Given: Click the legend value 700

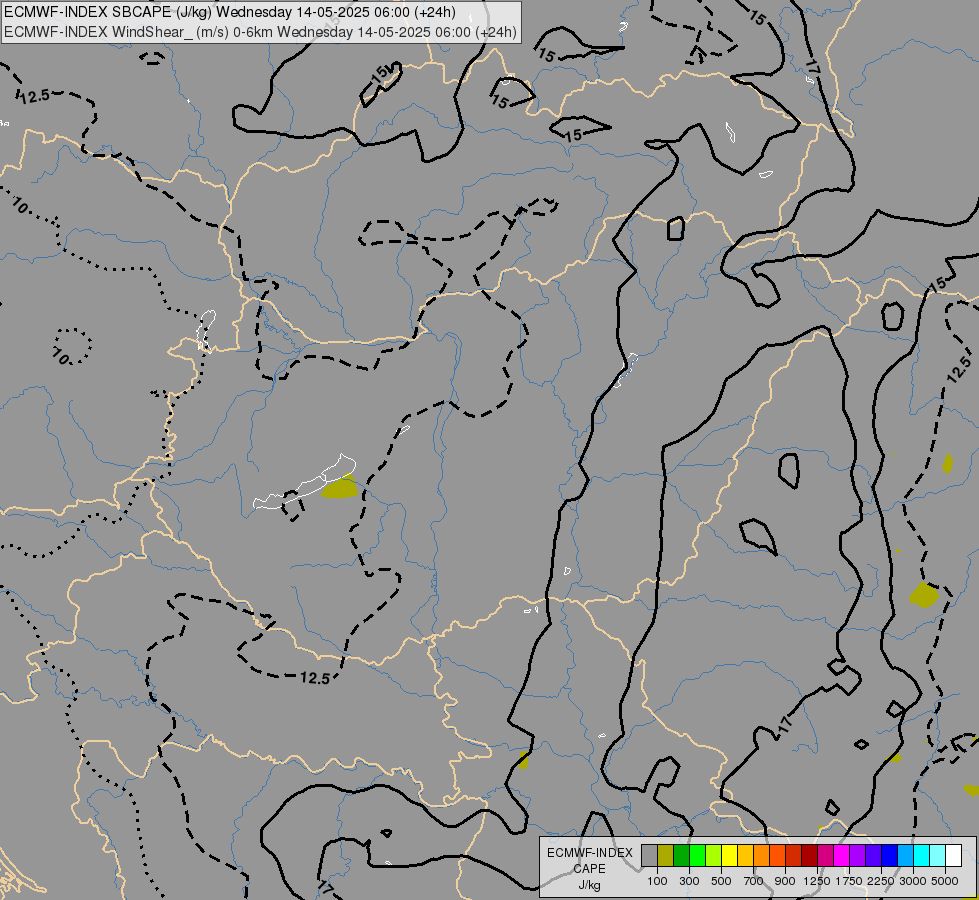Looking at the screenshot, I should pos(754,881).
